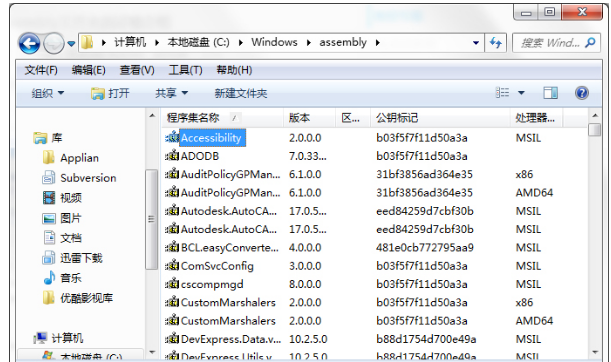
Task: Open the 工具(T) menu
Action: (x=185, y=70)
